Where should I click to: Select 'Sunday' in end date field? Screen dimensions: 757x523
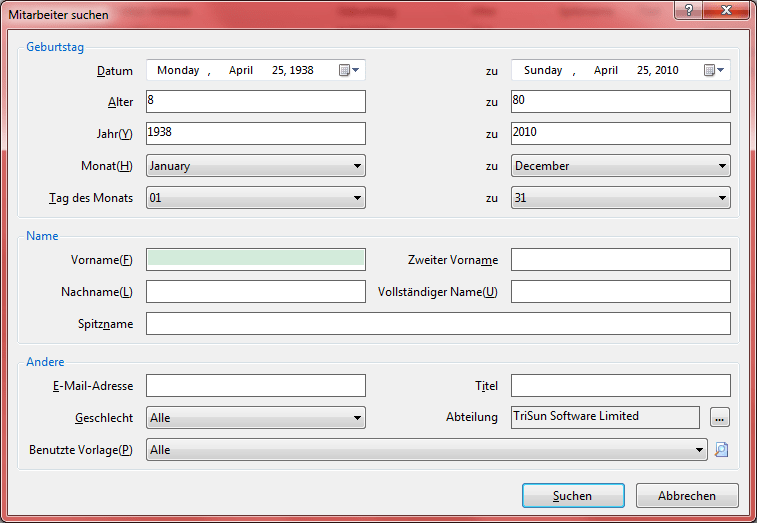(x=543, y=70)
